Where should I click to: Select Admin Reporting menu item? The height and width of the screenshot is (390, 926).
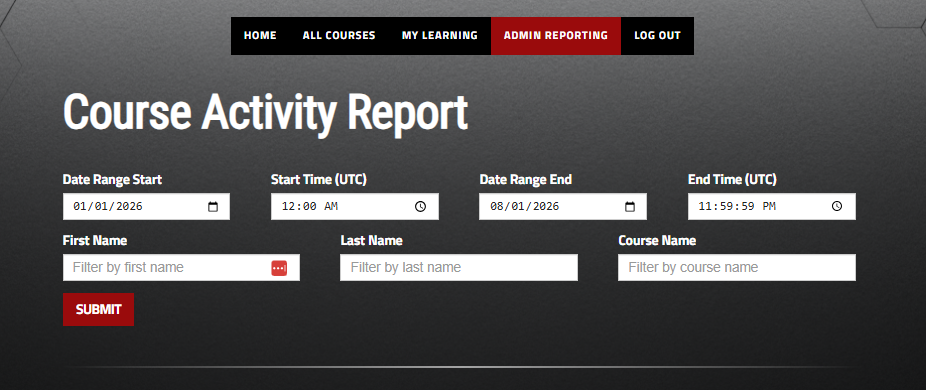pyautogui.click(x=556, y=35)
